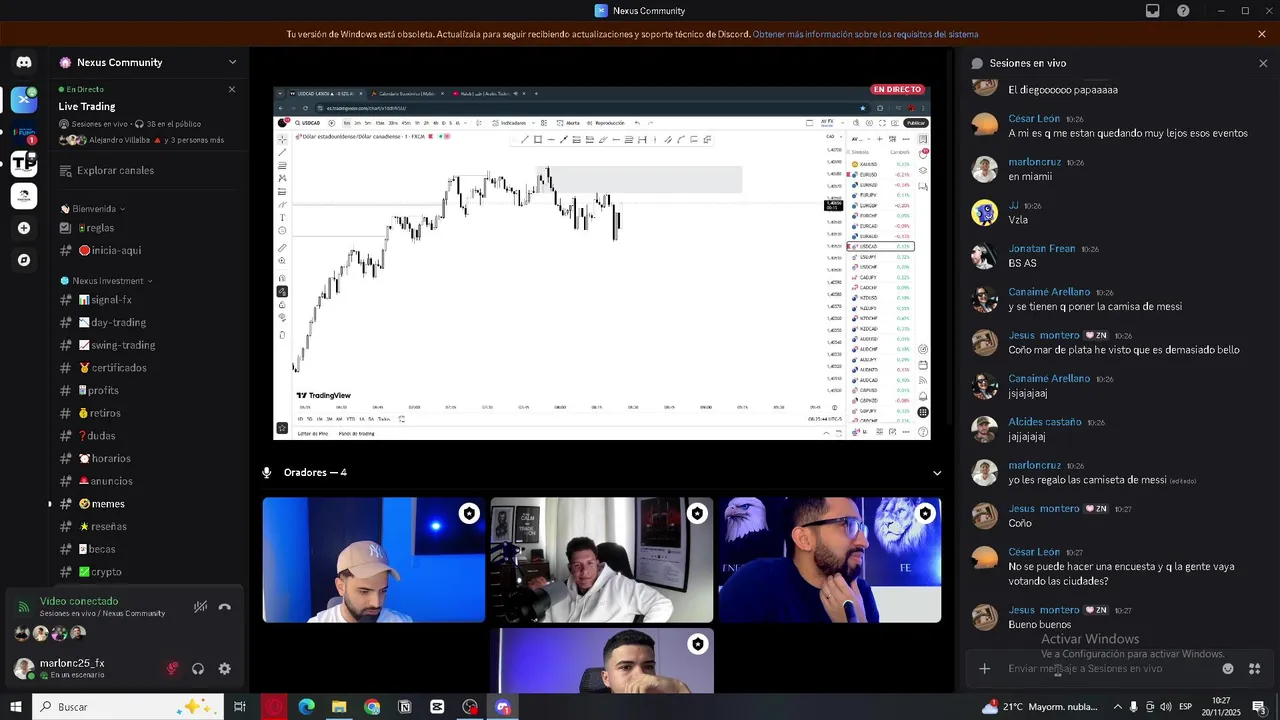The image size is (1280, 720).
Task: Open the FUND server with notification badge
Action: point(24,132)
